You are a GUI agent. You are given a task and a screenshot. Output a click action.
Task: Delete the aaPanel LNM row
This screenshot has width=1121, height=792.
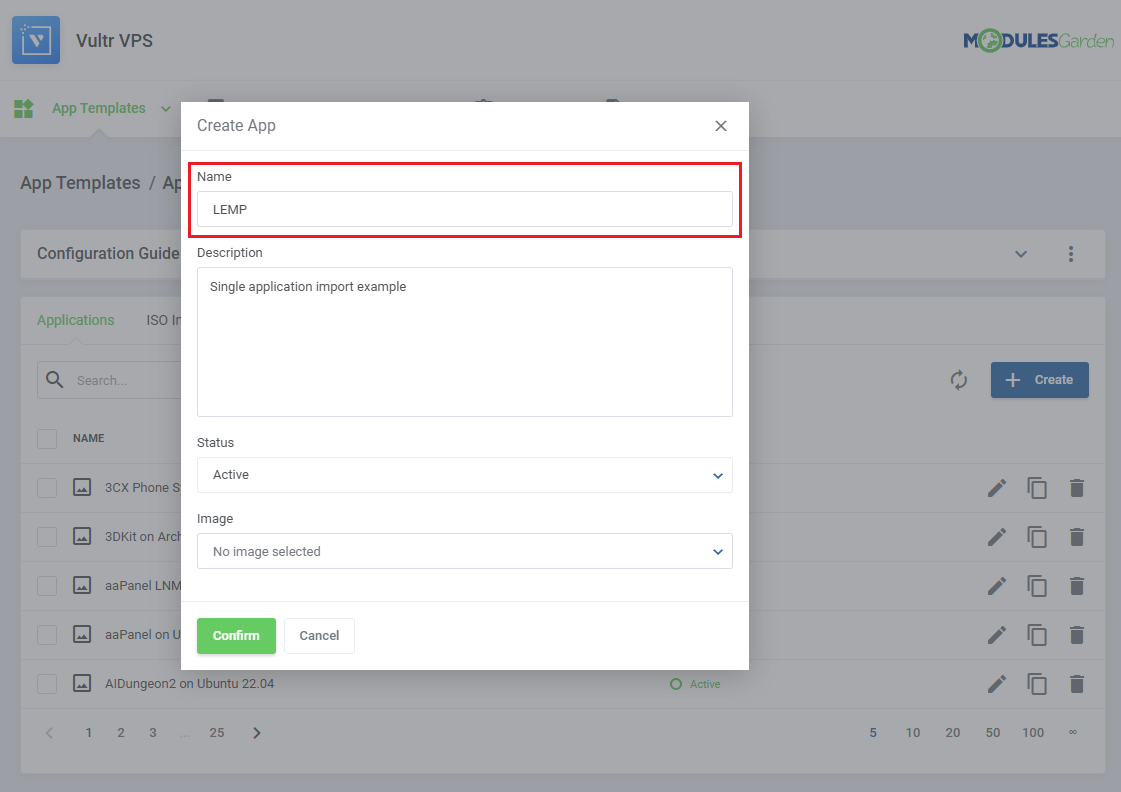[1077, 586]
